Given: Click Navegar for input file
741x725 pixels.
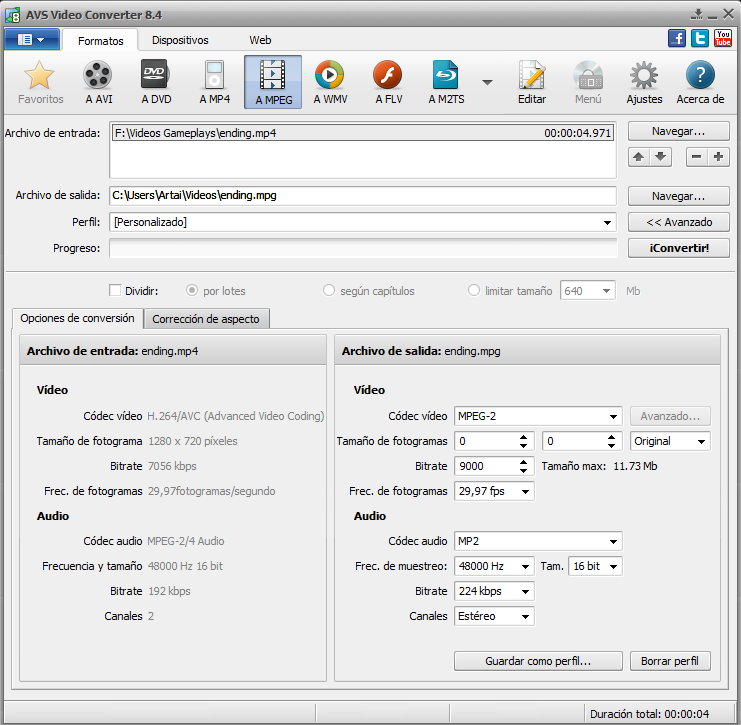Looking at the screenshot, I should (678, 131).
